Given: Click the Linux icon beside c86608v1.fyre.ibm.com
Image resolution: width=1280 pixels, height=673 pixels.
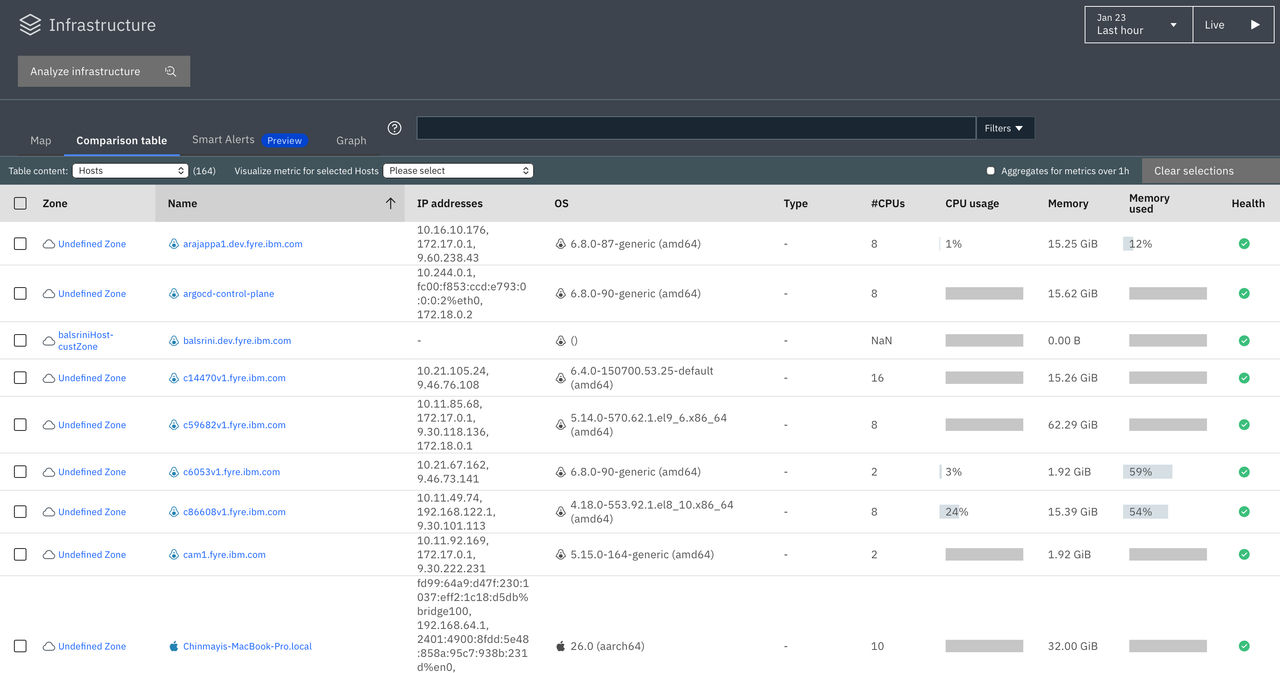Looking at the screenshot, I should [174, 512].
